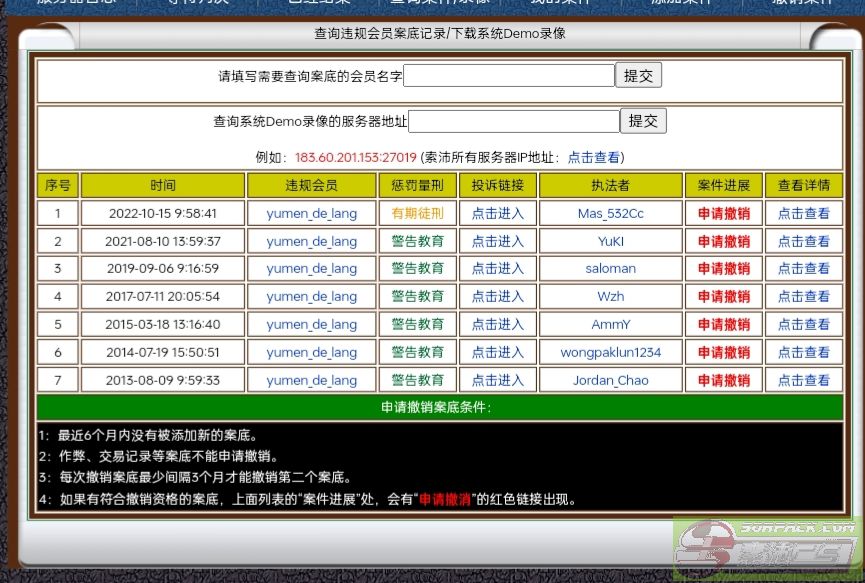Viewport: 865px width, 583px height.
Task: Open enforcer wongpaklun1234 link
Action: pyautogui.click(x=610, y=353)
